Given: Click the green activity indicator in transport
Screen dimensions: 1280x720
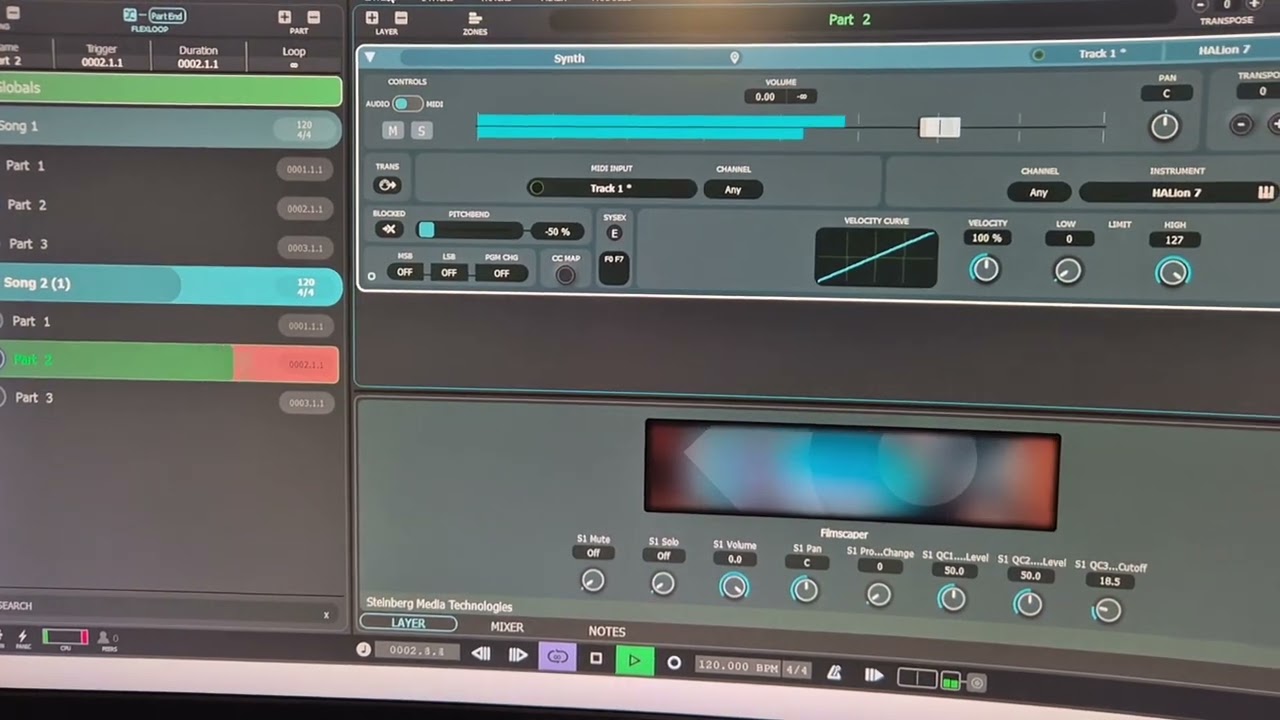Looking at the screenshot, I should (950, 683).
